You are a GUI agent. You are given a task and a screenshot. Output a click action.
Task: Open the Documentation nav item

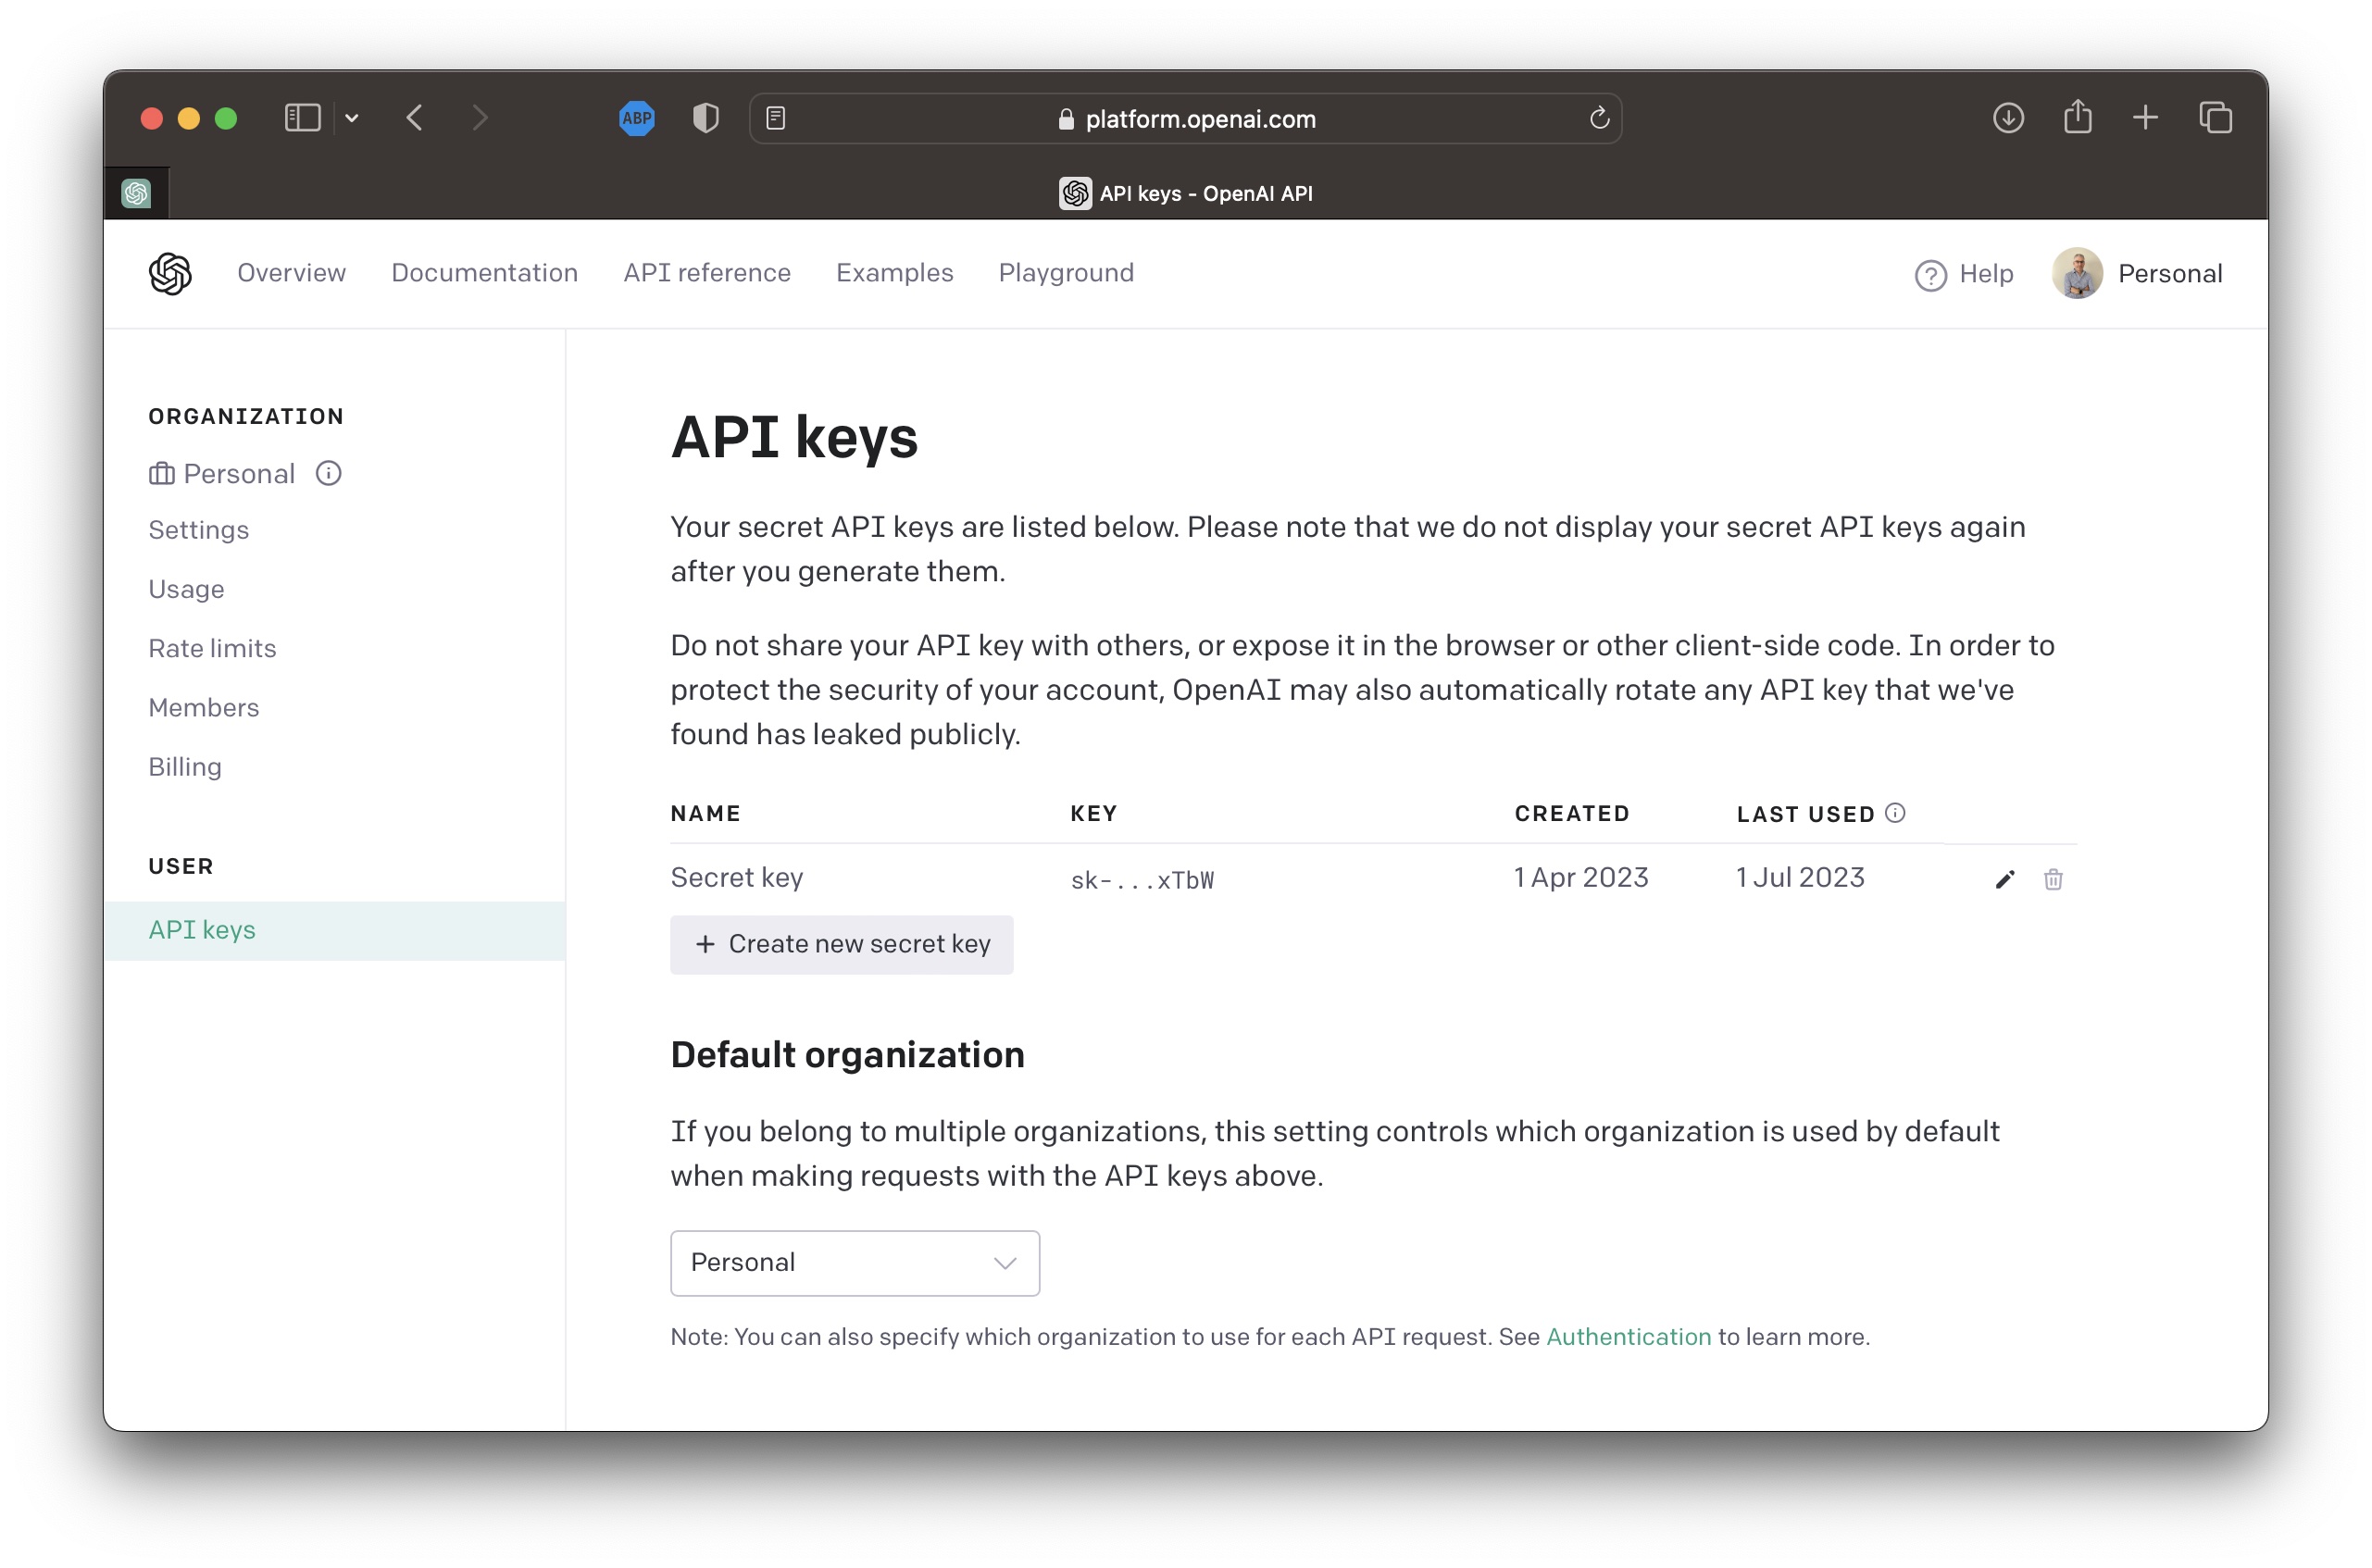484,273
